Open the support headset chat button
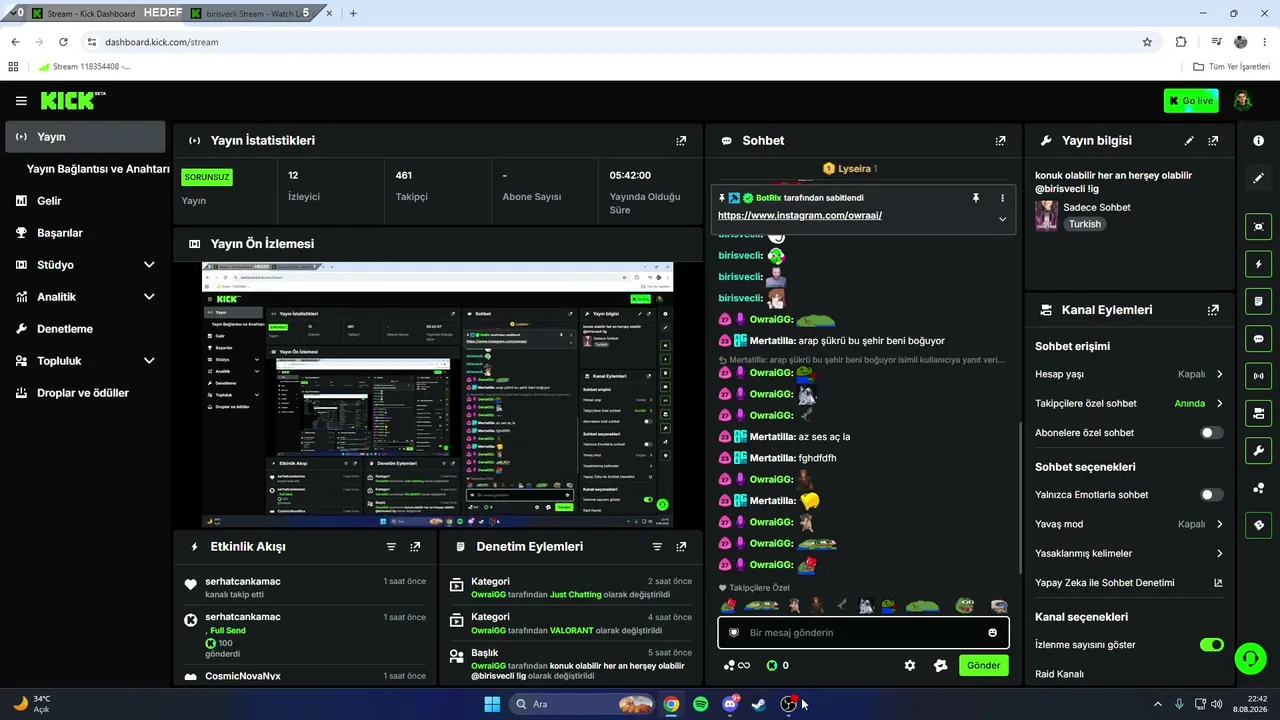This screenshot has height=720, width=1280. pos(1249,658)
